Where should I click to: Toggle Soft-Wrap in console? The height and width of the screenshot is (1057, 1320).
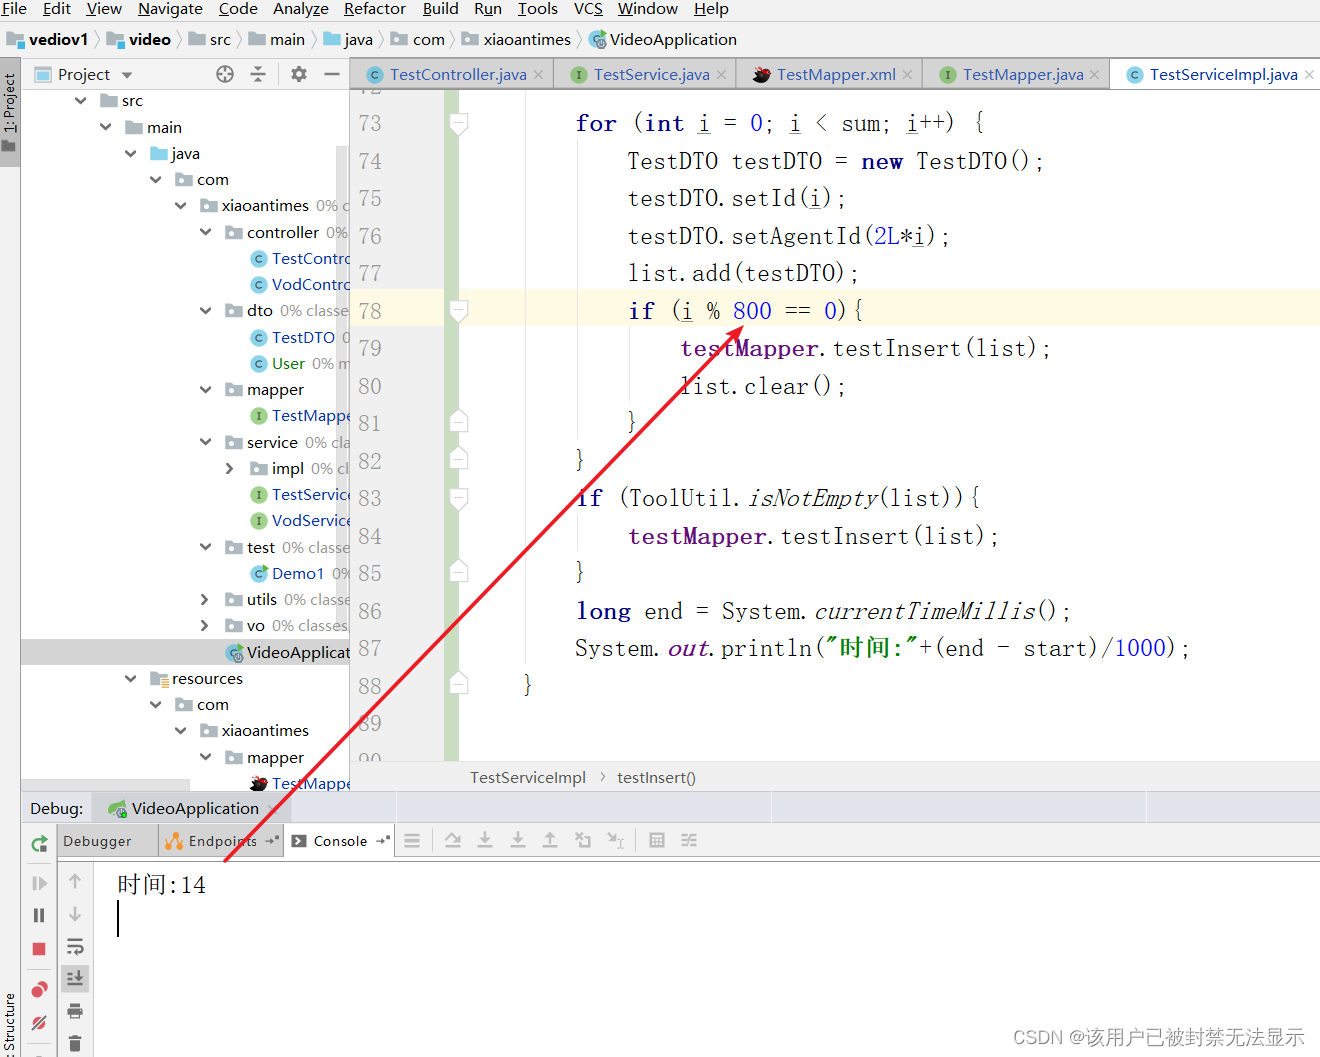(x=75, y=947)
